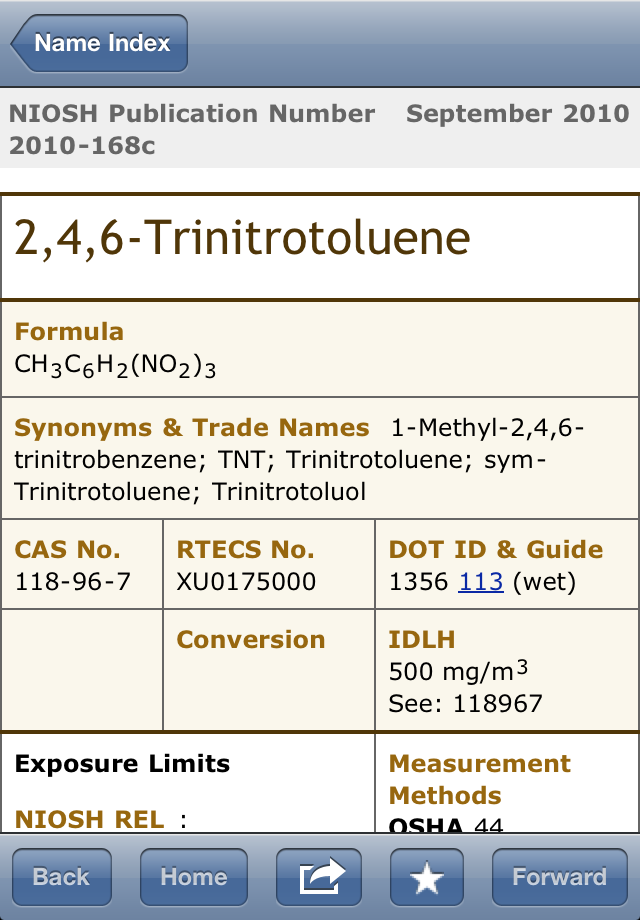Tap the RTECS number XU0175000
This screenshot has width=640, height=920.
(246, 582)
